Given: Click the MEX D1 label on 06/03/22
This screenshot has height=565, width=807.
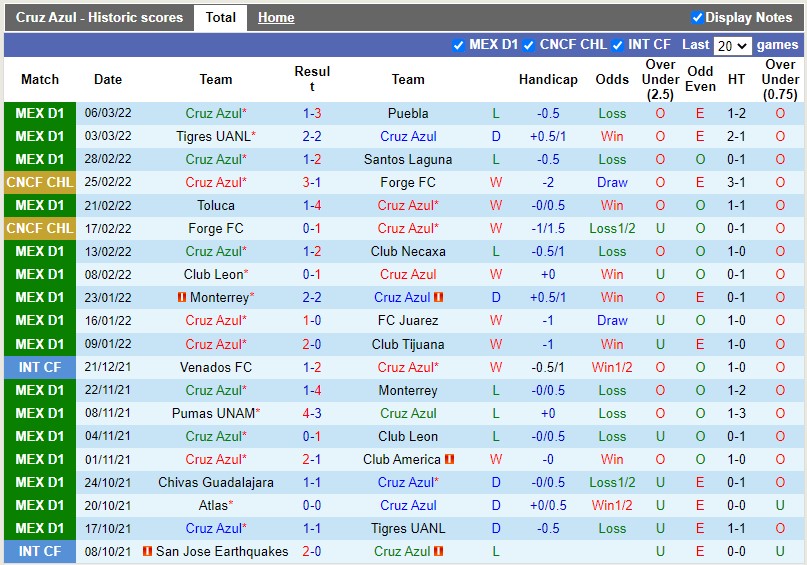Looking at the screenshot, I should point(40,113).
